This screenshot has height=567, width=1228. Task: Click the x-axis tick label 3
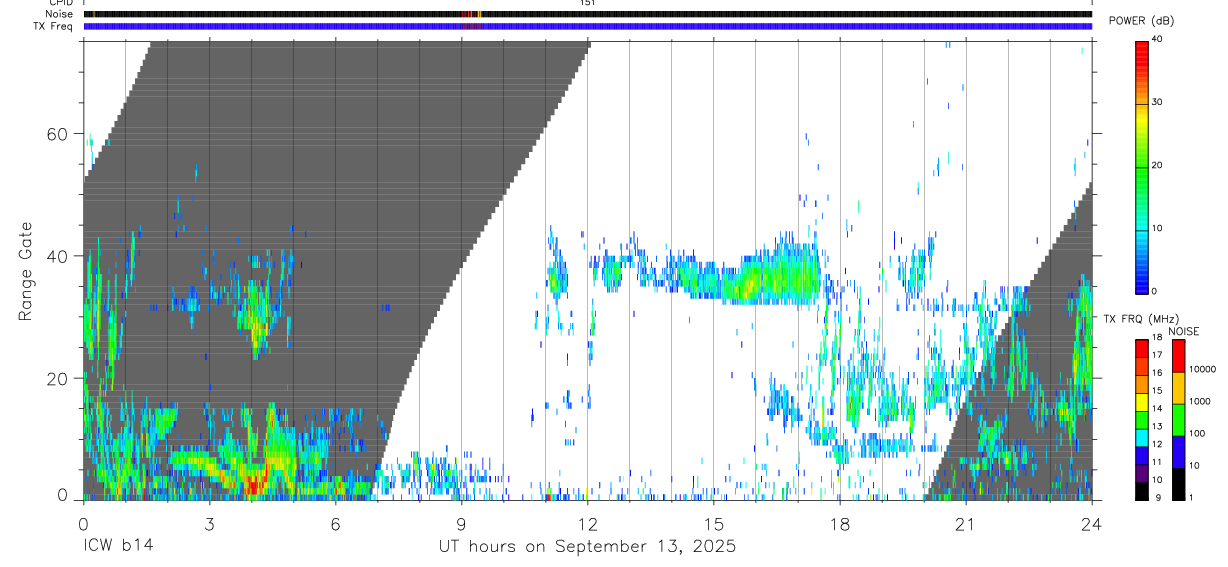point(209,523)
